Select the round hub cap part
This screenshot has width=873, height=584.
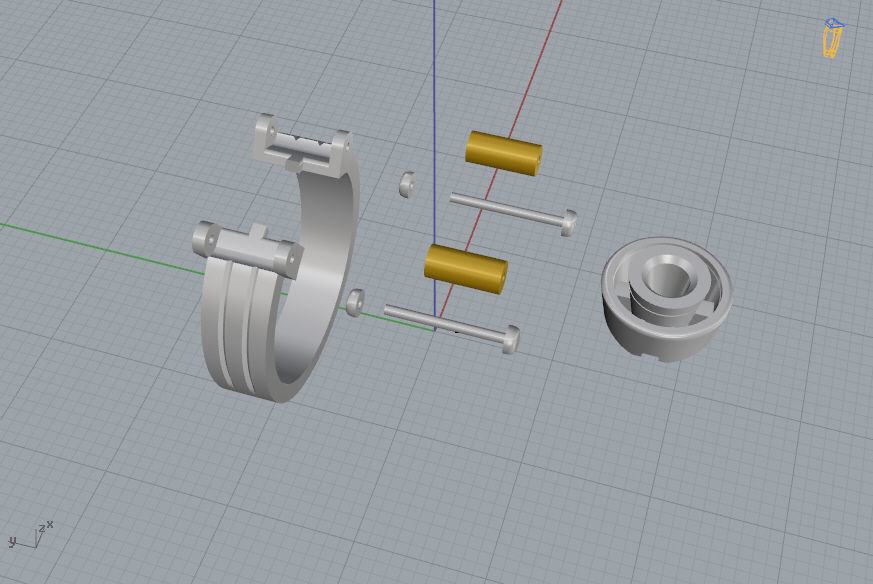point(666,299)
